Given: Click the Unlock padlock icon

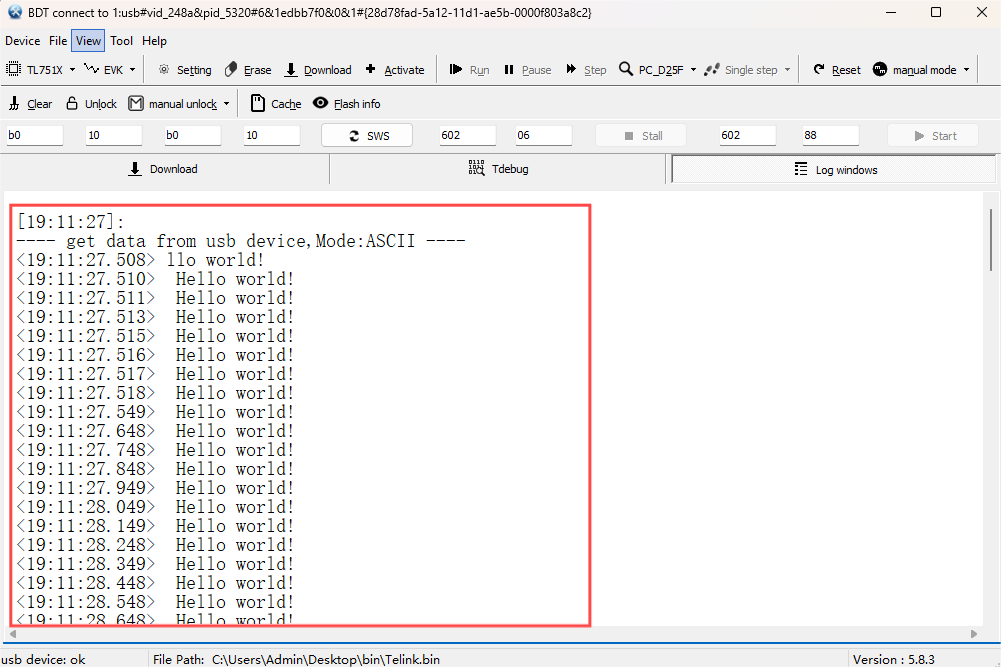Looking at the screenshot, I should click(x=72, y=103).
